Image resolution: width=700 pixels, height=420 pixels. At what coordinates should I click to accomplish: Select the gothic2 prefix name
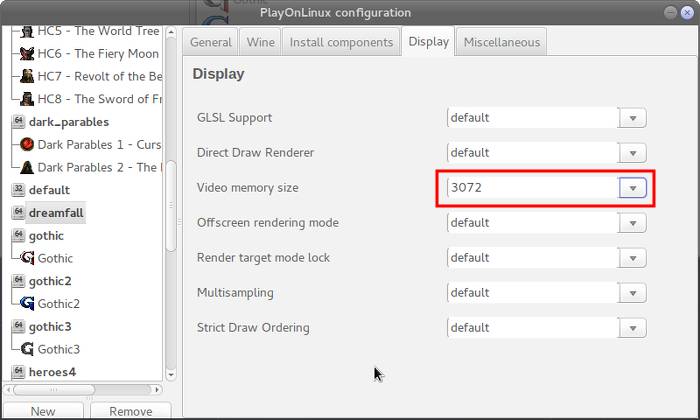coord(50,282)
